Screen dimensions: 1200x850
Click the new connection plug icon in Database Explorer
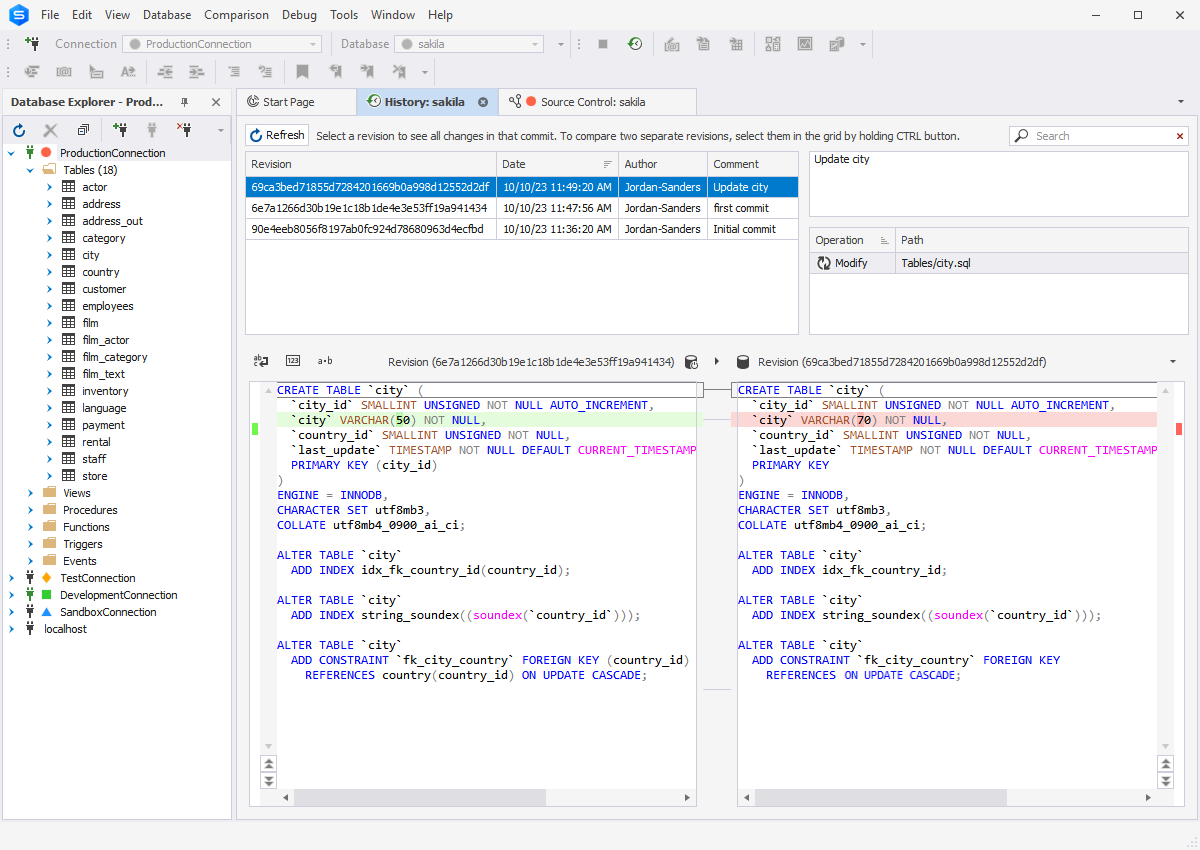coord(121,130)
